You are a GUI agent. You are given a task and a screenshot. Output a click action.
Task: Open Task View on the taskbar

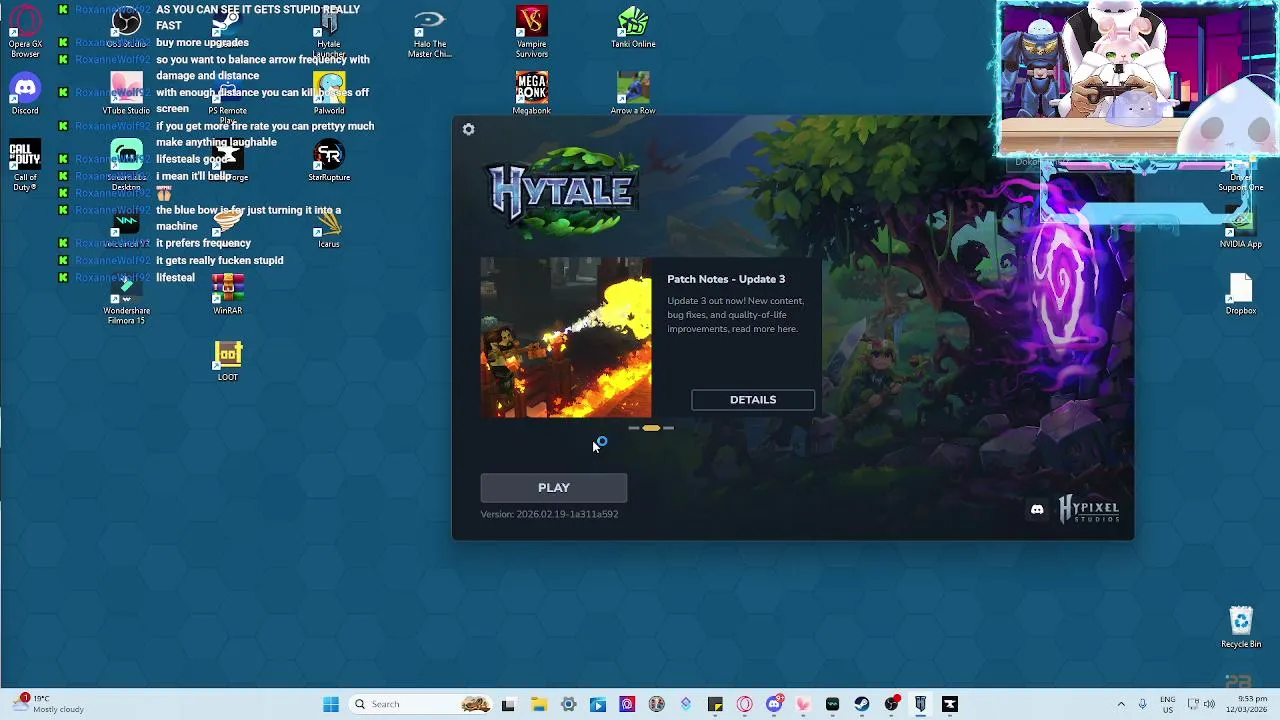click(508, 704)
